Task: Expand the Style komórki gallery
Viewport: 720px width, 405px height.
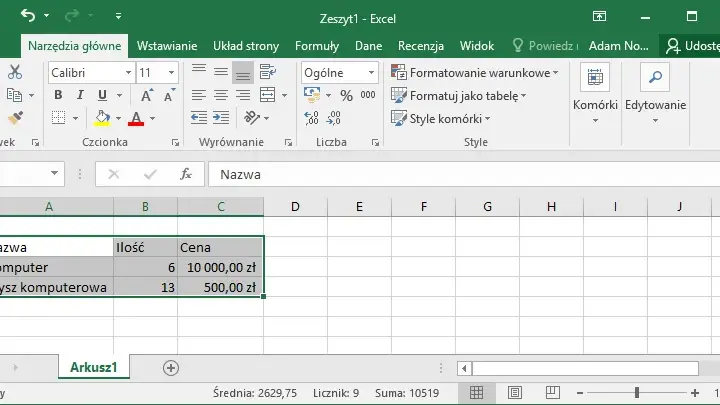Action: 440,118
